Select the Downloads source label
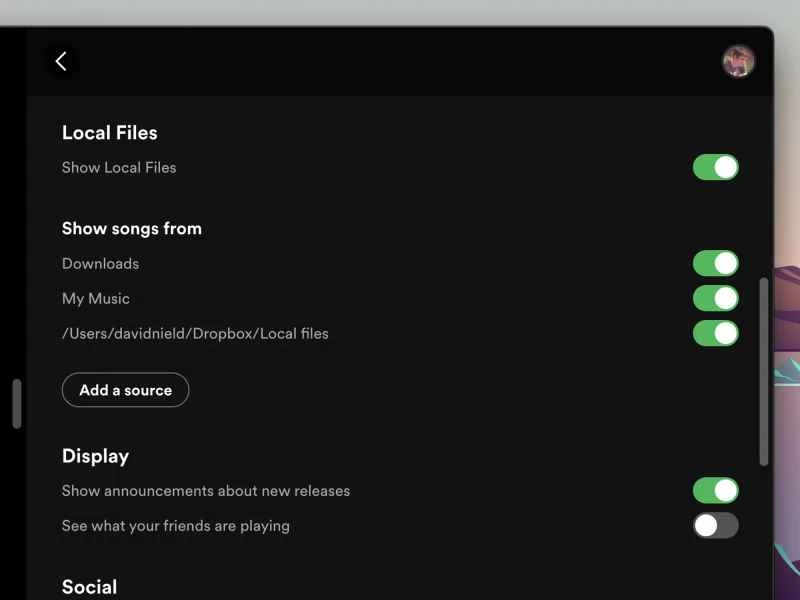This screenshot has height=600, width=800. click(100, 263)
